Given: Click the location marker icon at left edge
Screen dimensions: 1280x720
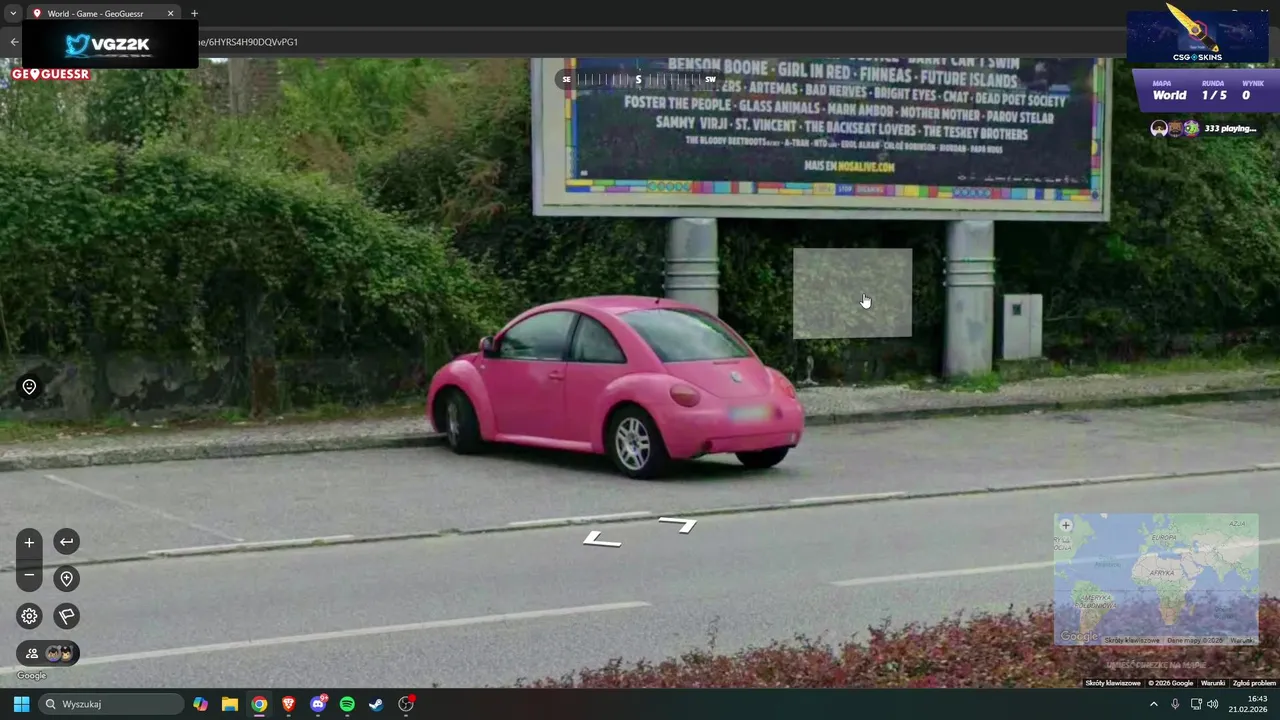Looking at the screenshot, I should (29, 387).
